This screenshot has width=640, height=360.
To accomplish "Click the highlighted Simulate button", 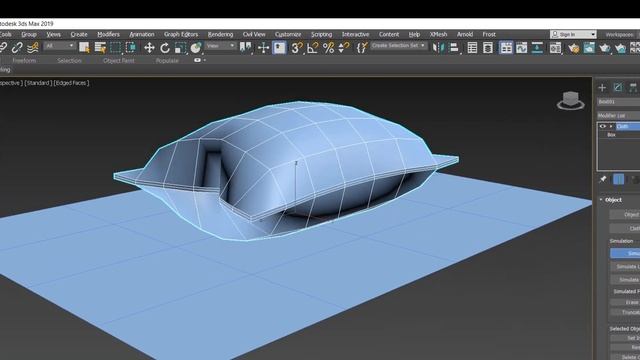I will pyautogui.click(x=625, y=253).
